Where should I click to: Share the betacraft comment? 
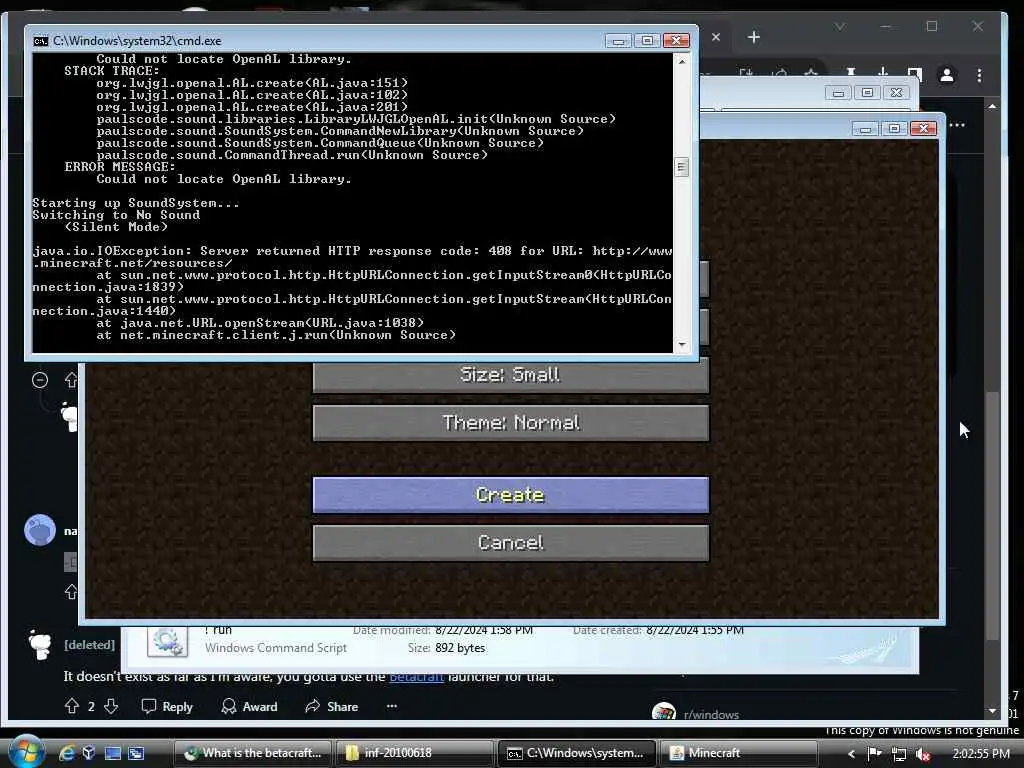(x=332, y=707)
